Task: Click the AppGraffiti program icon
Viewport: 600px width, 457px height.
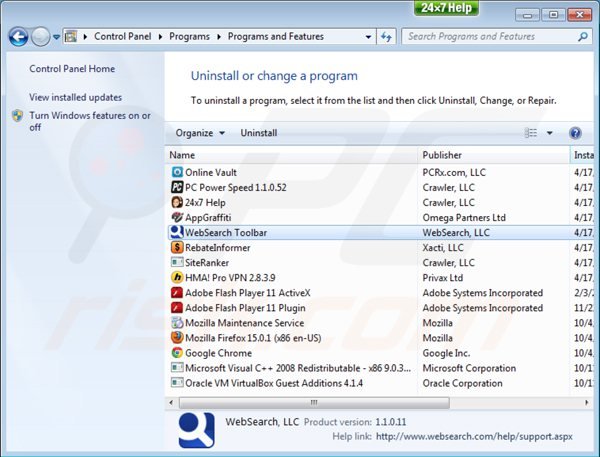Action: point(177,217)
